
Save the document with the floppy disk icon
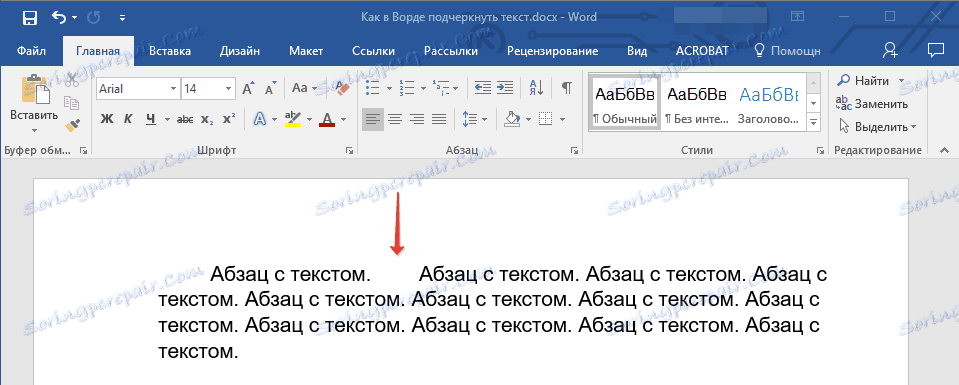(29, 18)
